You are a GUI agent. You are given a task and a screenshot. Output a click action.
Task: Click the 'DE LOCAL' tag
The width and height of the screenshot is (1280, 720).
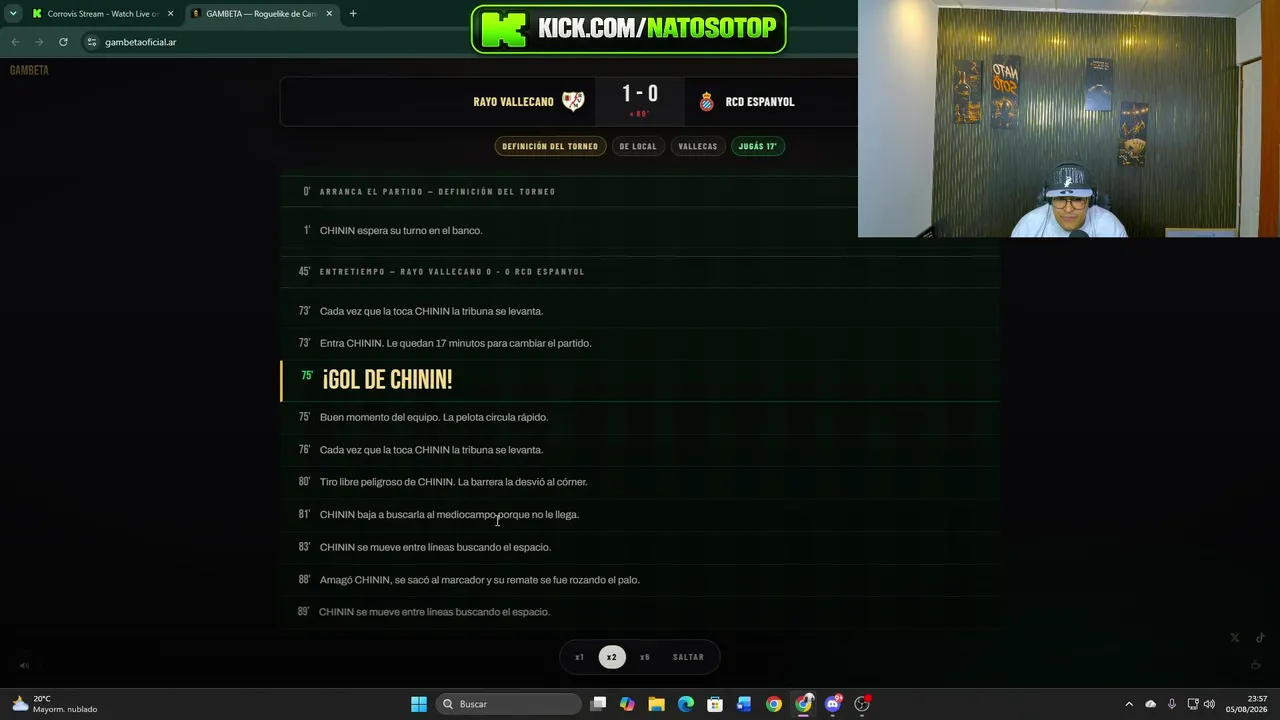(638, 146)
